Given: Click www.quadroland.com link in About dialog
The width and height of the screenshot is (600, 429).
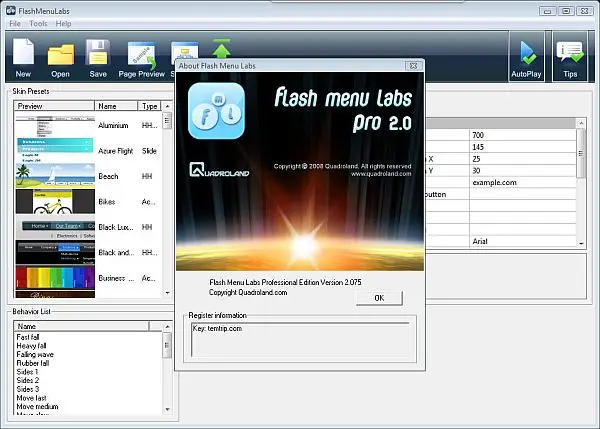Looking at the screenshot, I should coord(381,174).
